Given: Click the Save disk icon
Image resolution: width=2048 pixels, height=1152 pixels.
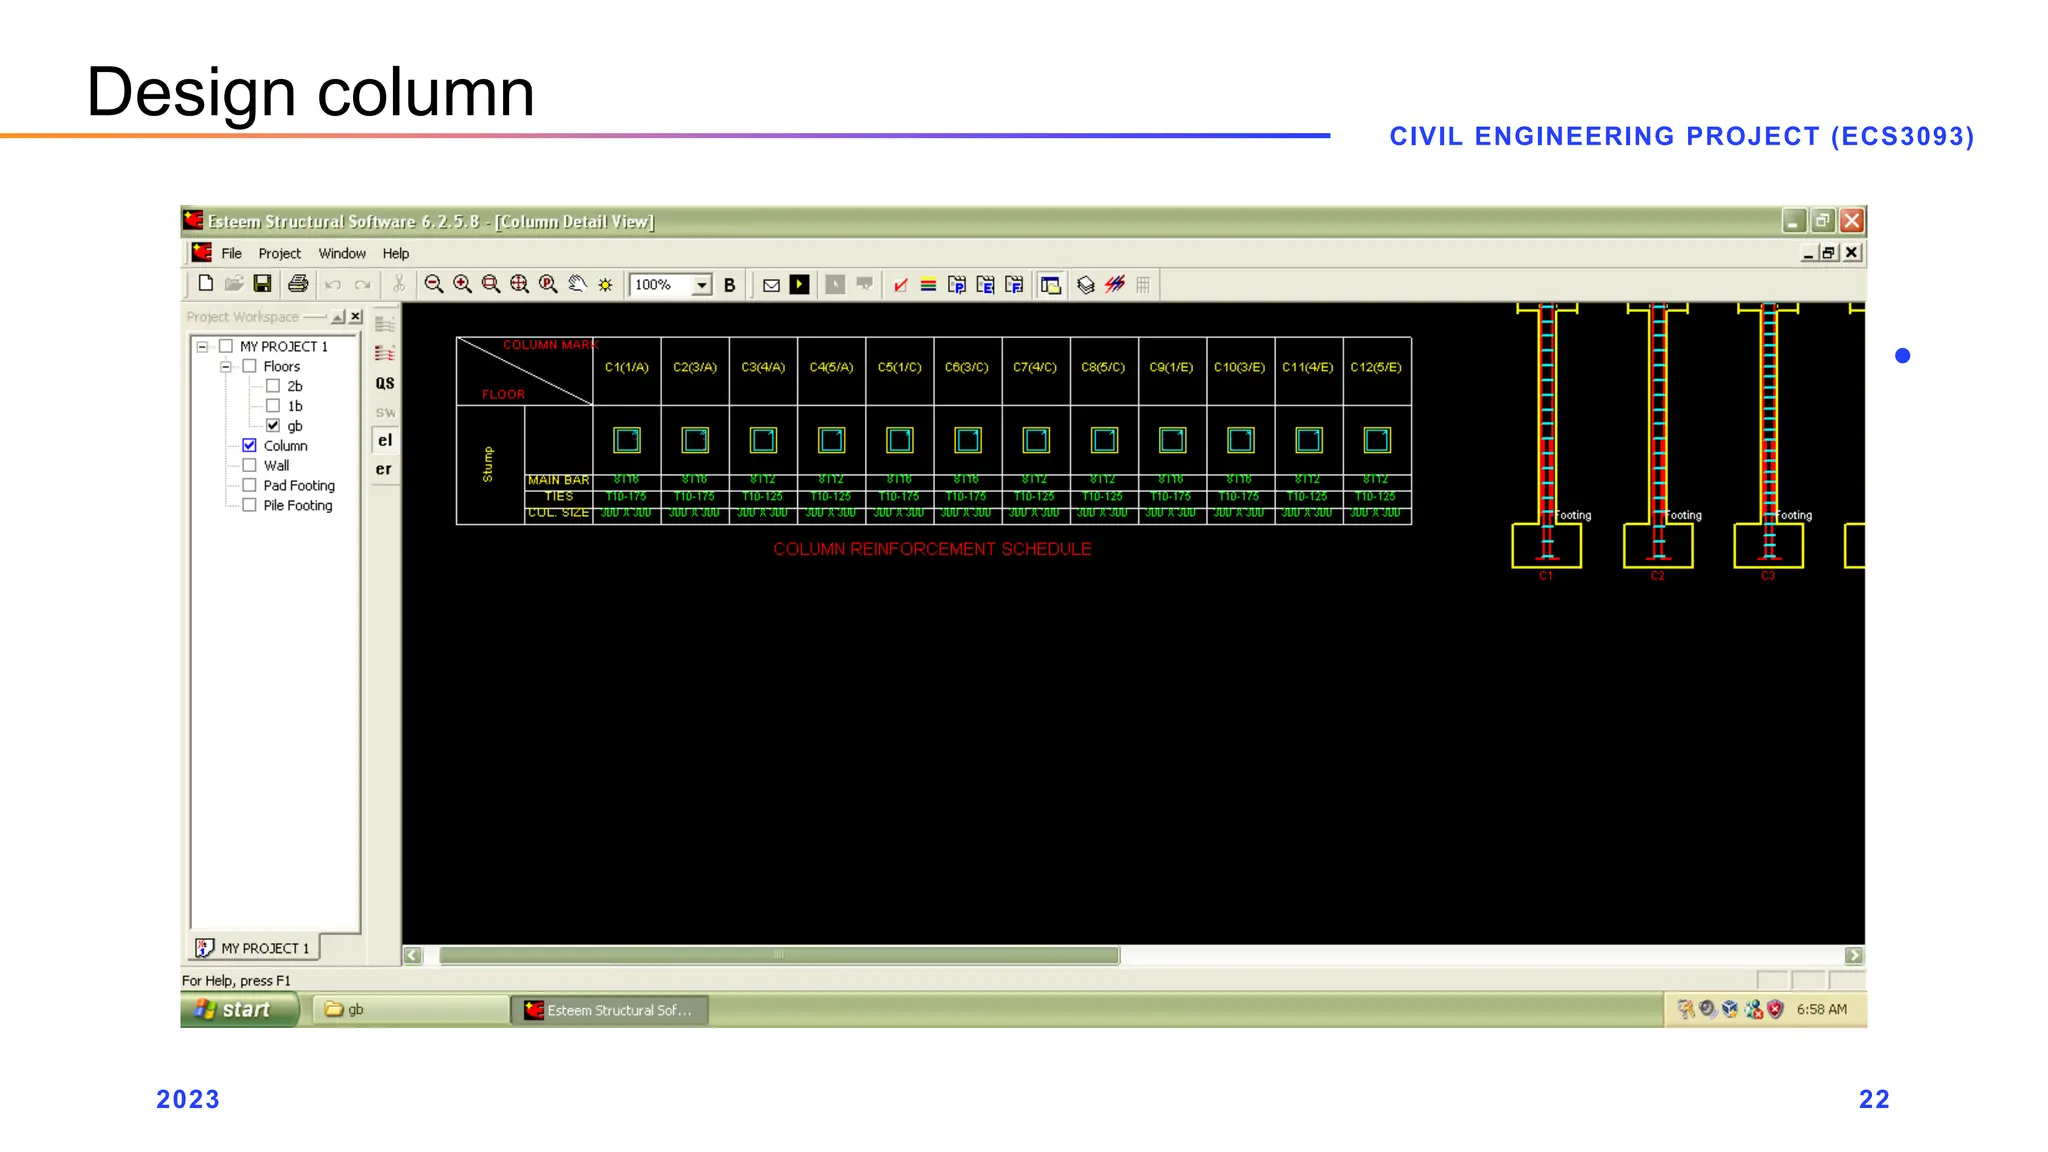Looking at the screenshot, I should [262, 284].
